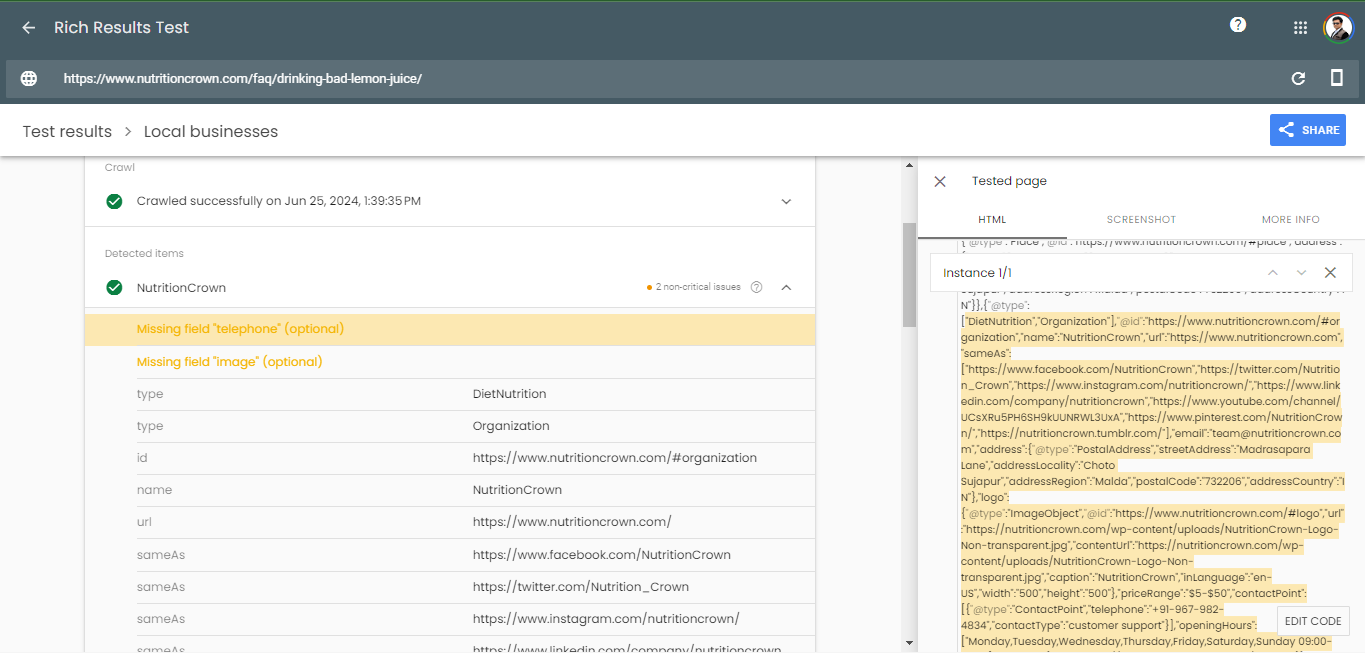Click the EDIT CODE button

pos(1312,621)
